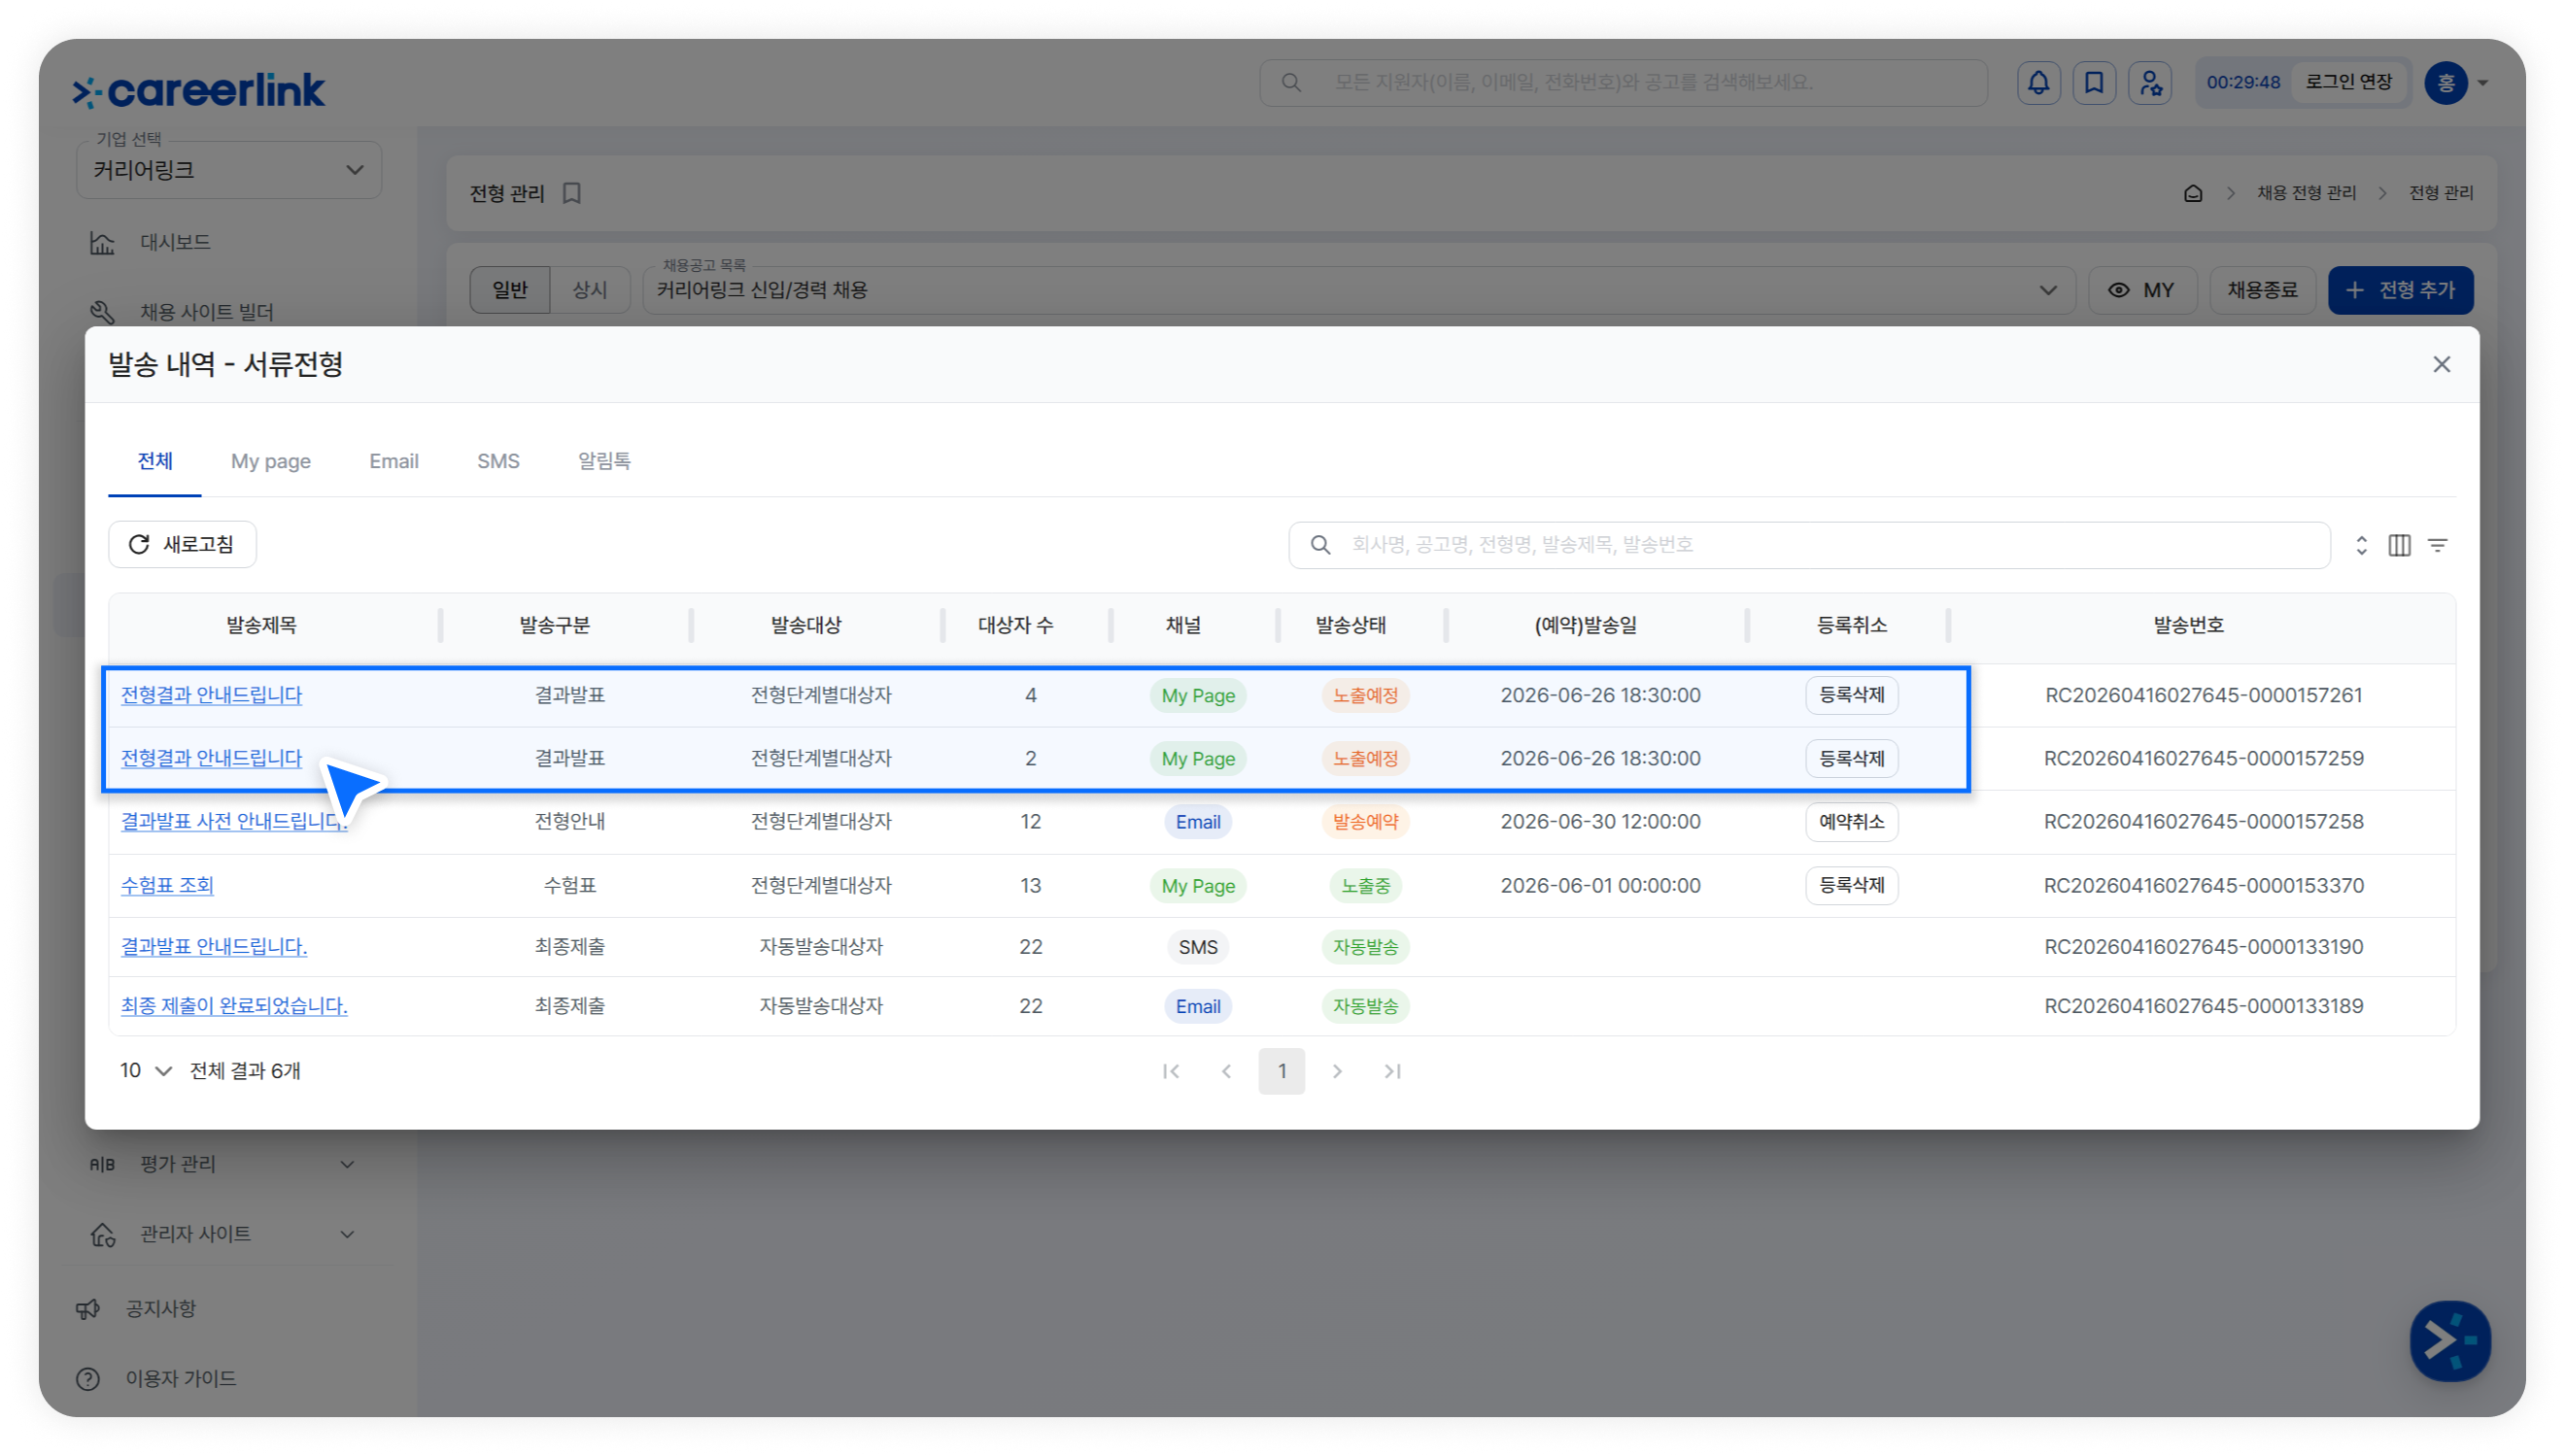
Task: Switch to the 알림톡 tab
Action: [604, 461]
